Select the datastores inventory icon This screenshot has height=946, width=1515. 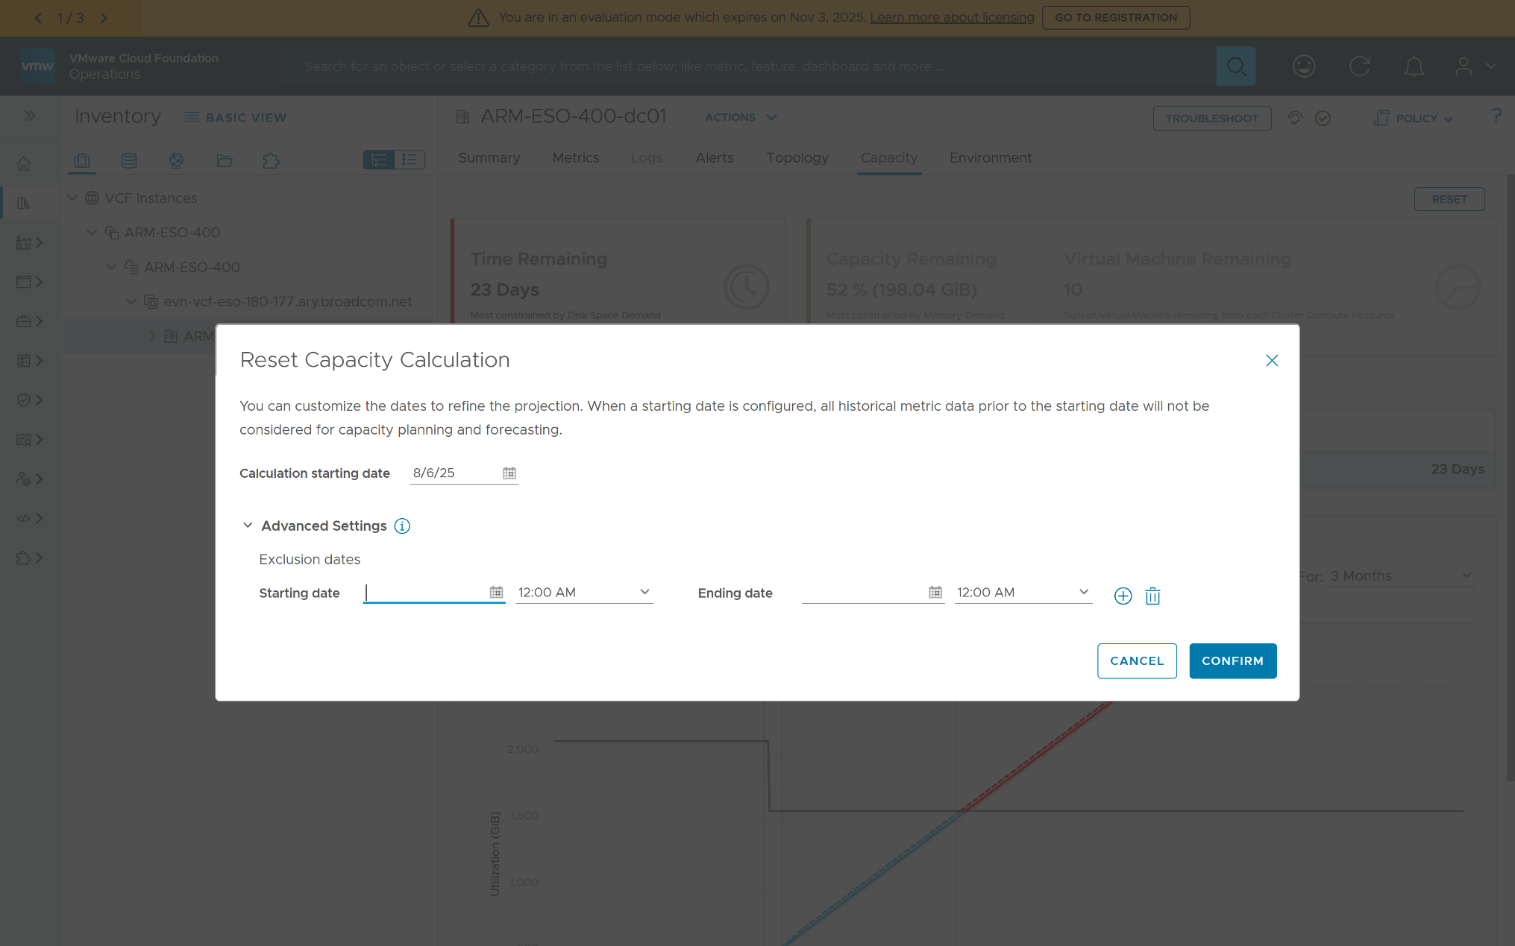129,160
